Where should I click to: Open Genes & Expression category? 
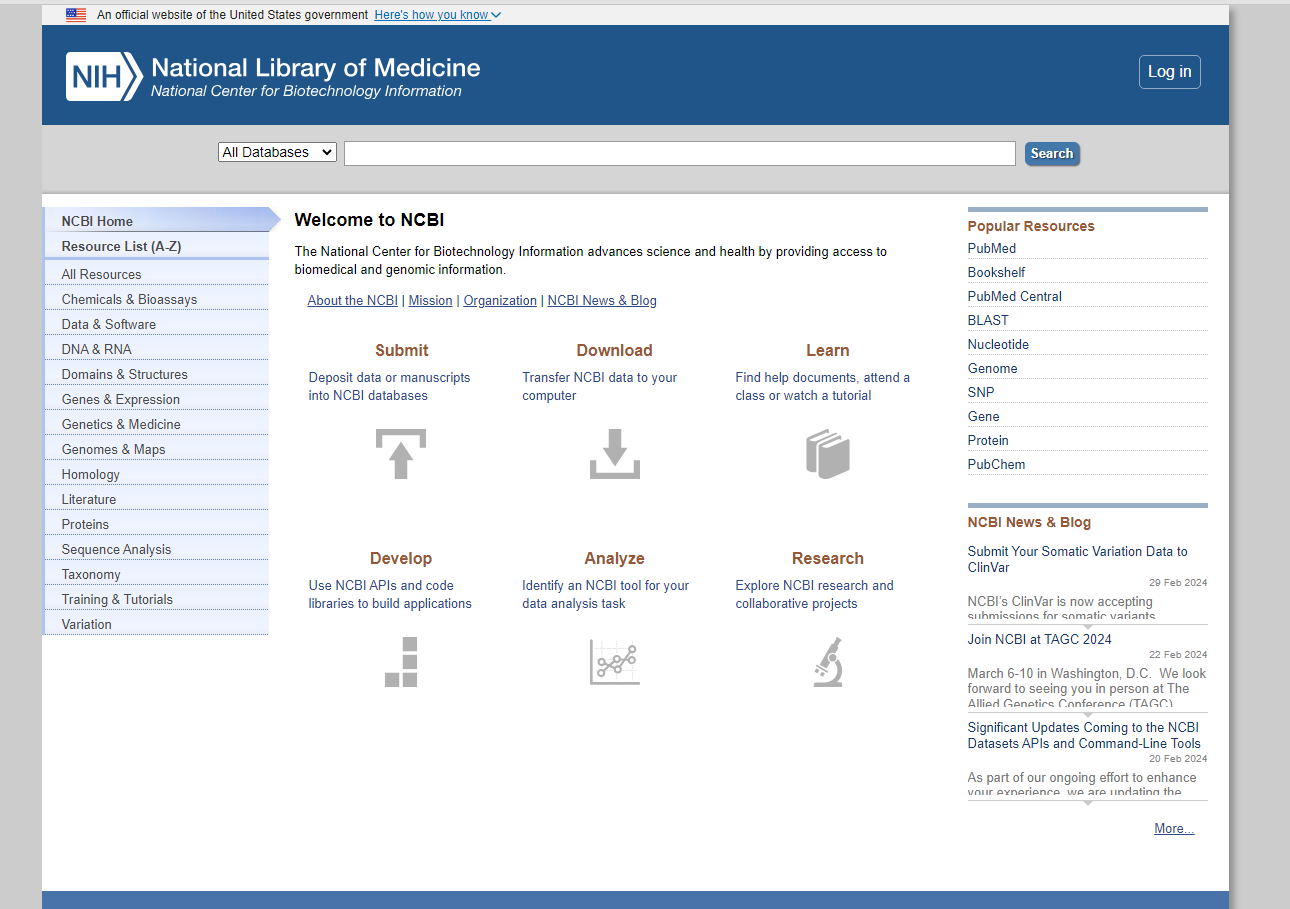(x=157, y=399)
